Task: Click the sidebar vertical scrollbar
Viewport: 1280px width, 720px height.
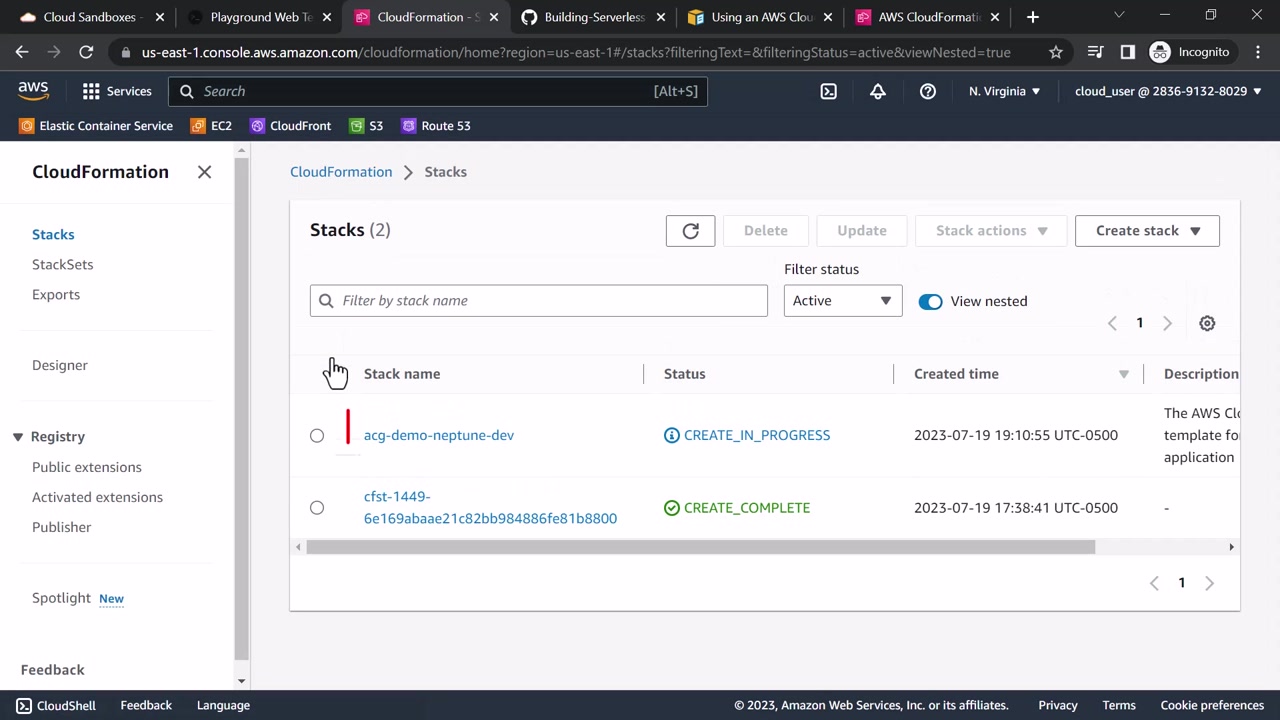Action: click(241, 410)
